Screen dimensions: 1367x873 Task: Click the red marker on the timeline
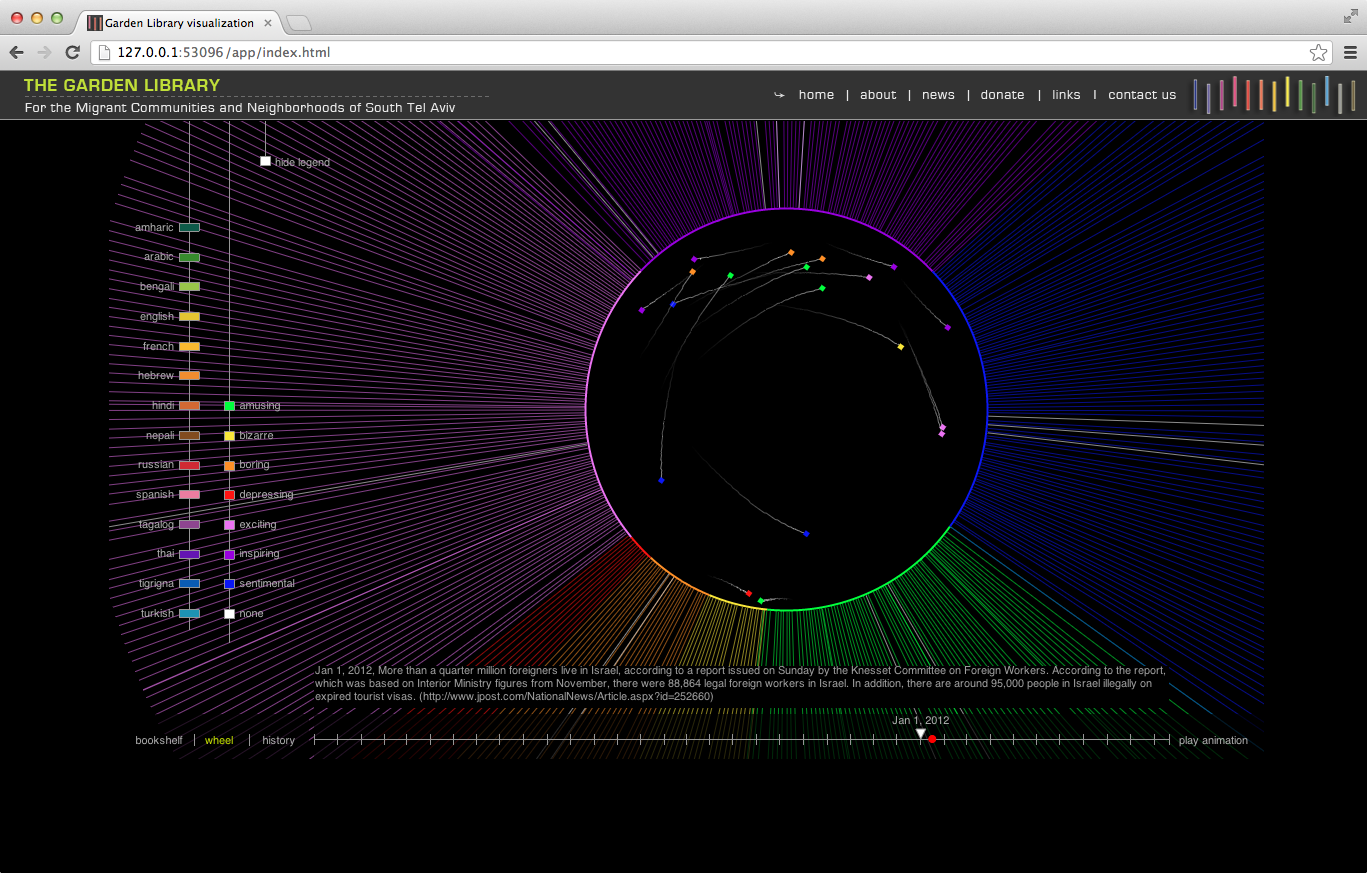932,739
